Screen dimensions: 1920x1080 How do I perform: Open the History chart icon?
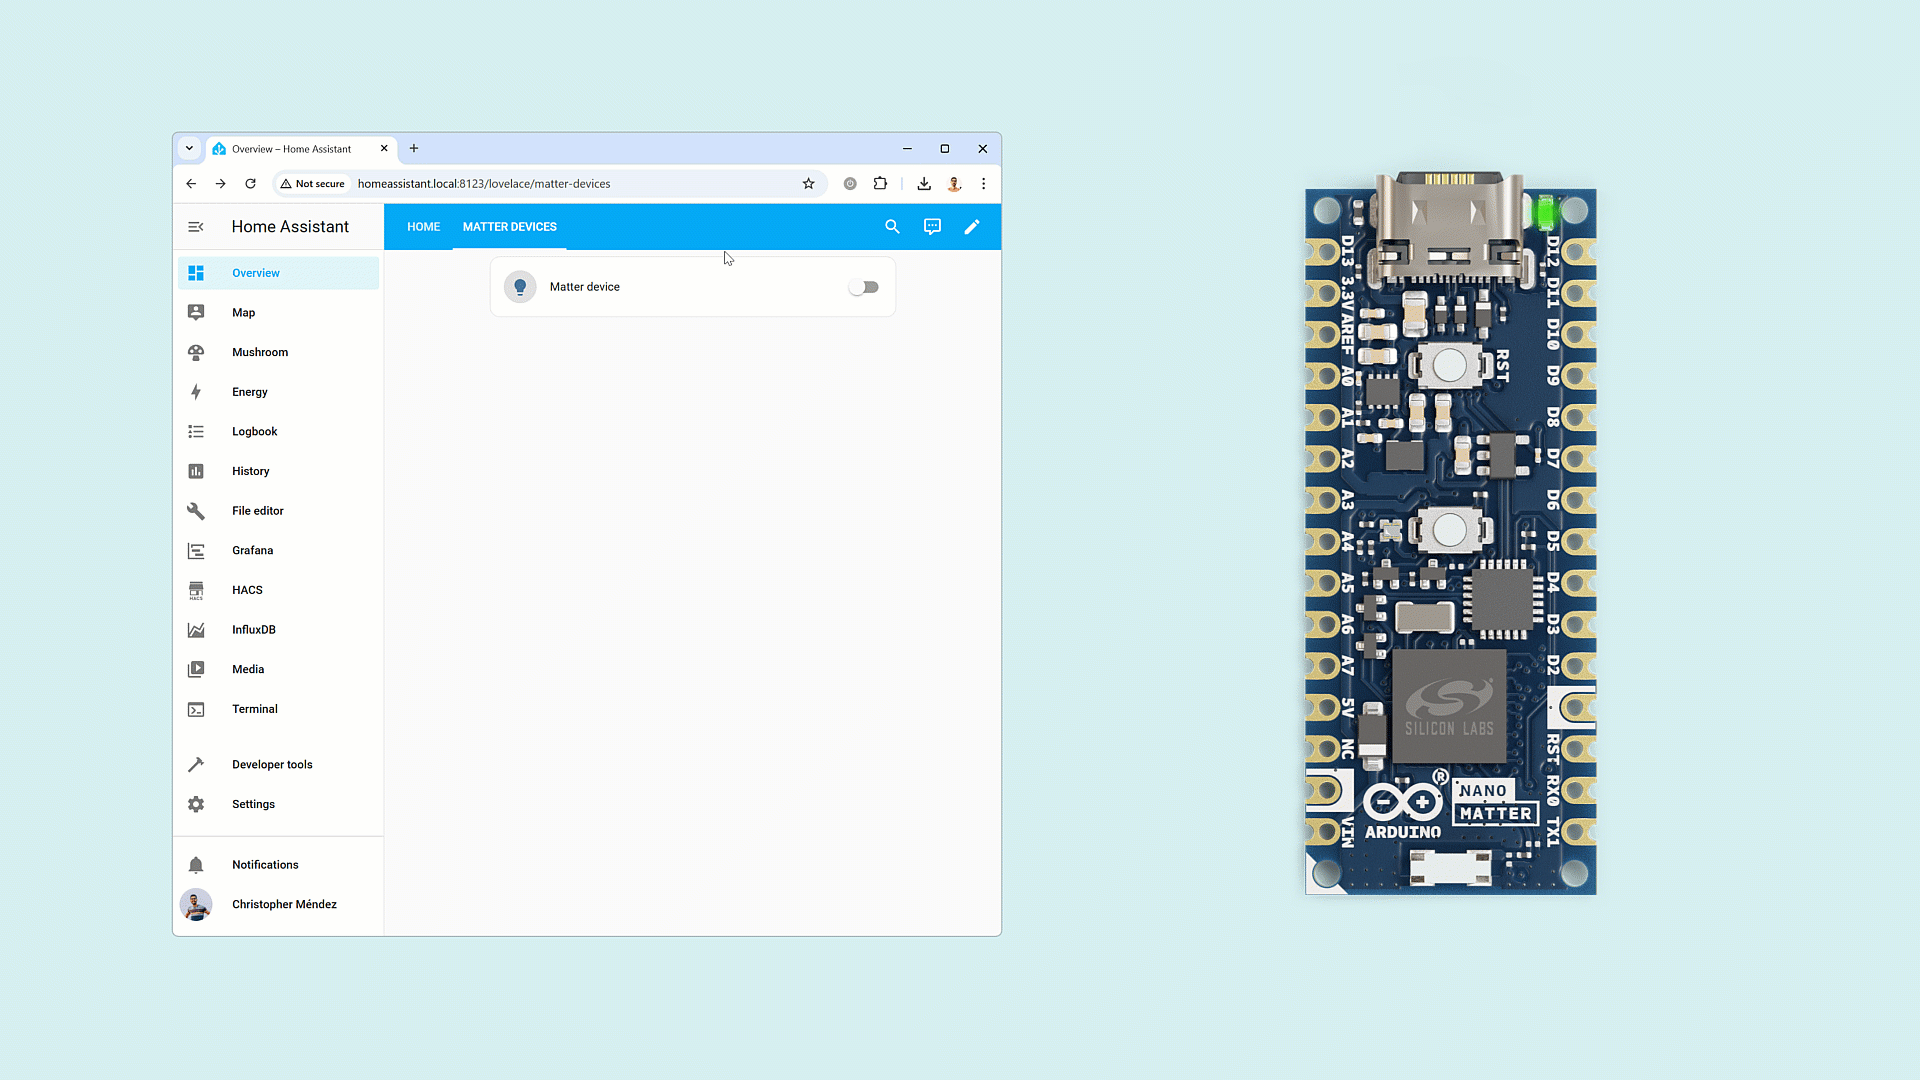(196, 471)
